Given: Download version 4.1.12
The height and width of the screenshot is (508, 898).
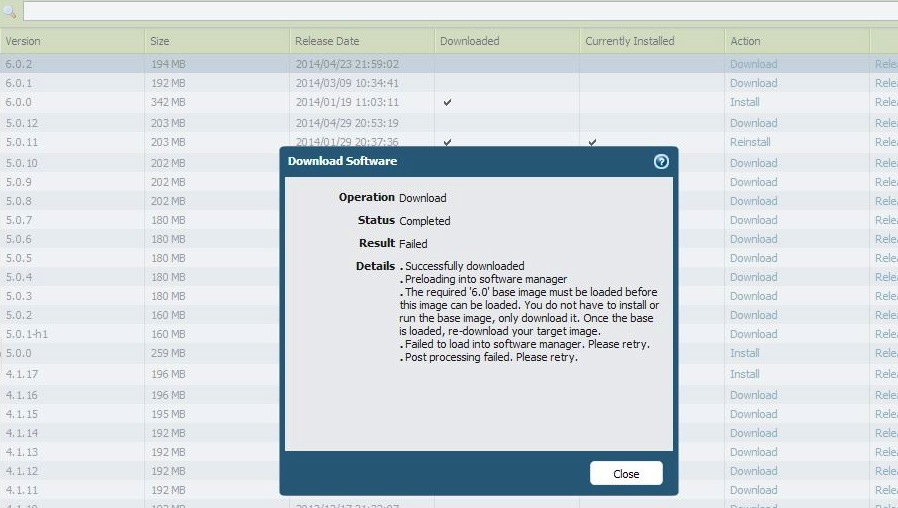Looking at the screenshot, I should pyautogui.click(x=754, y=471).
